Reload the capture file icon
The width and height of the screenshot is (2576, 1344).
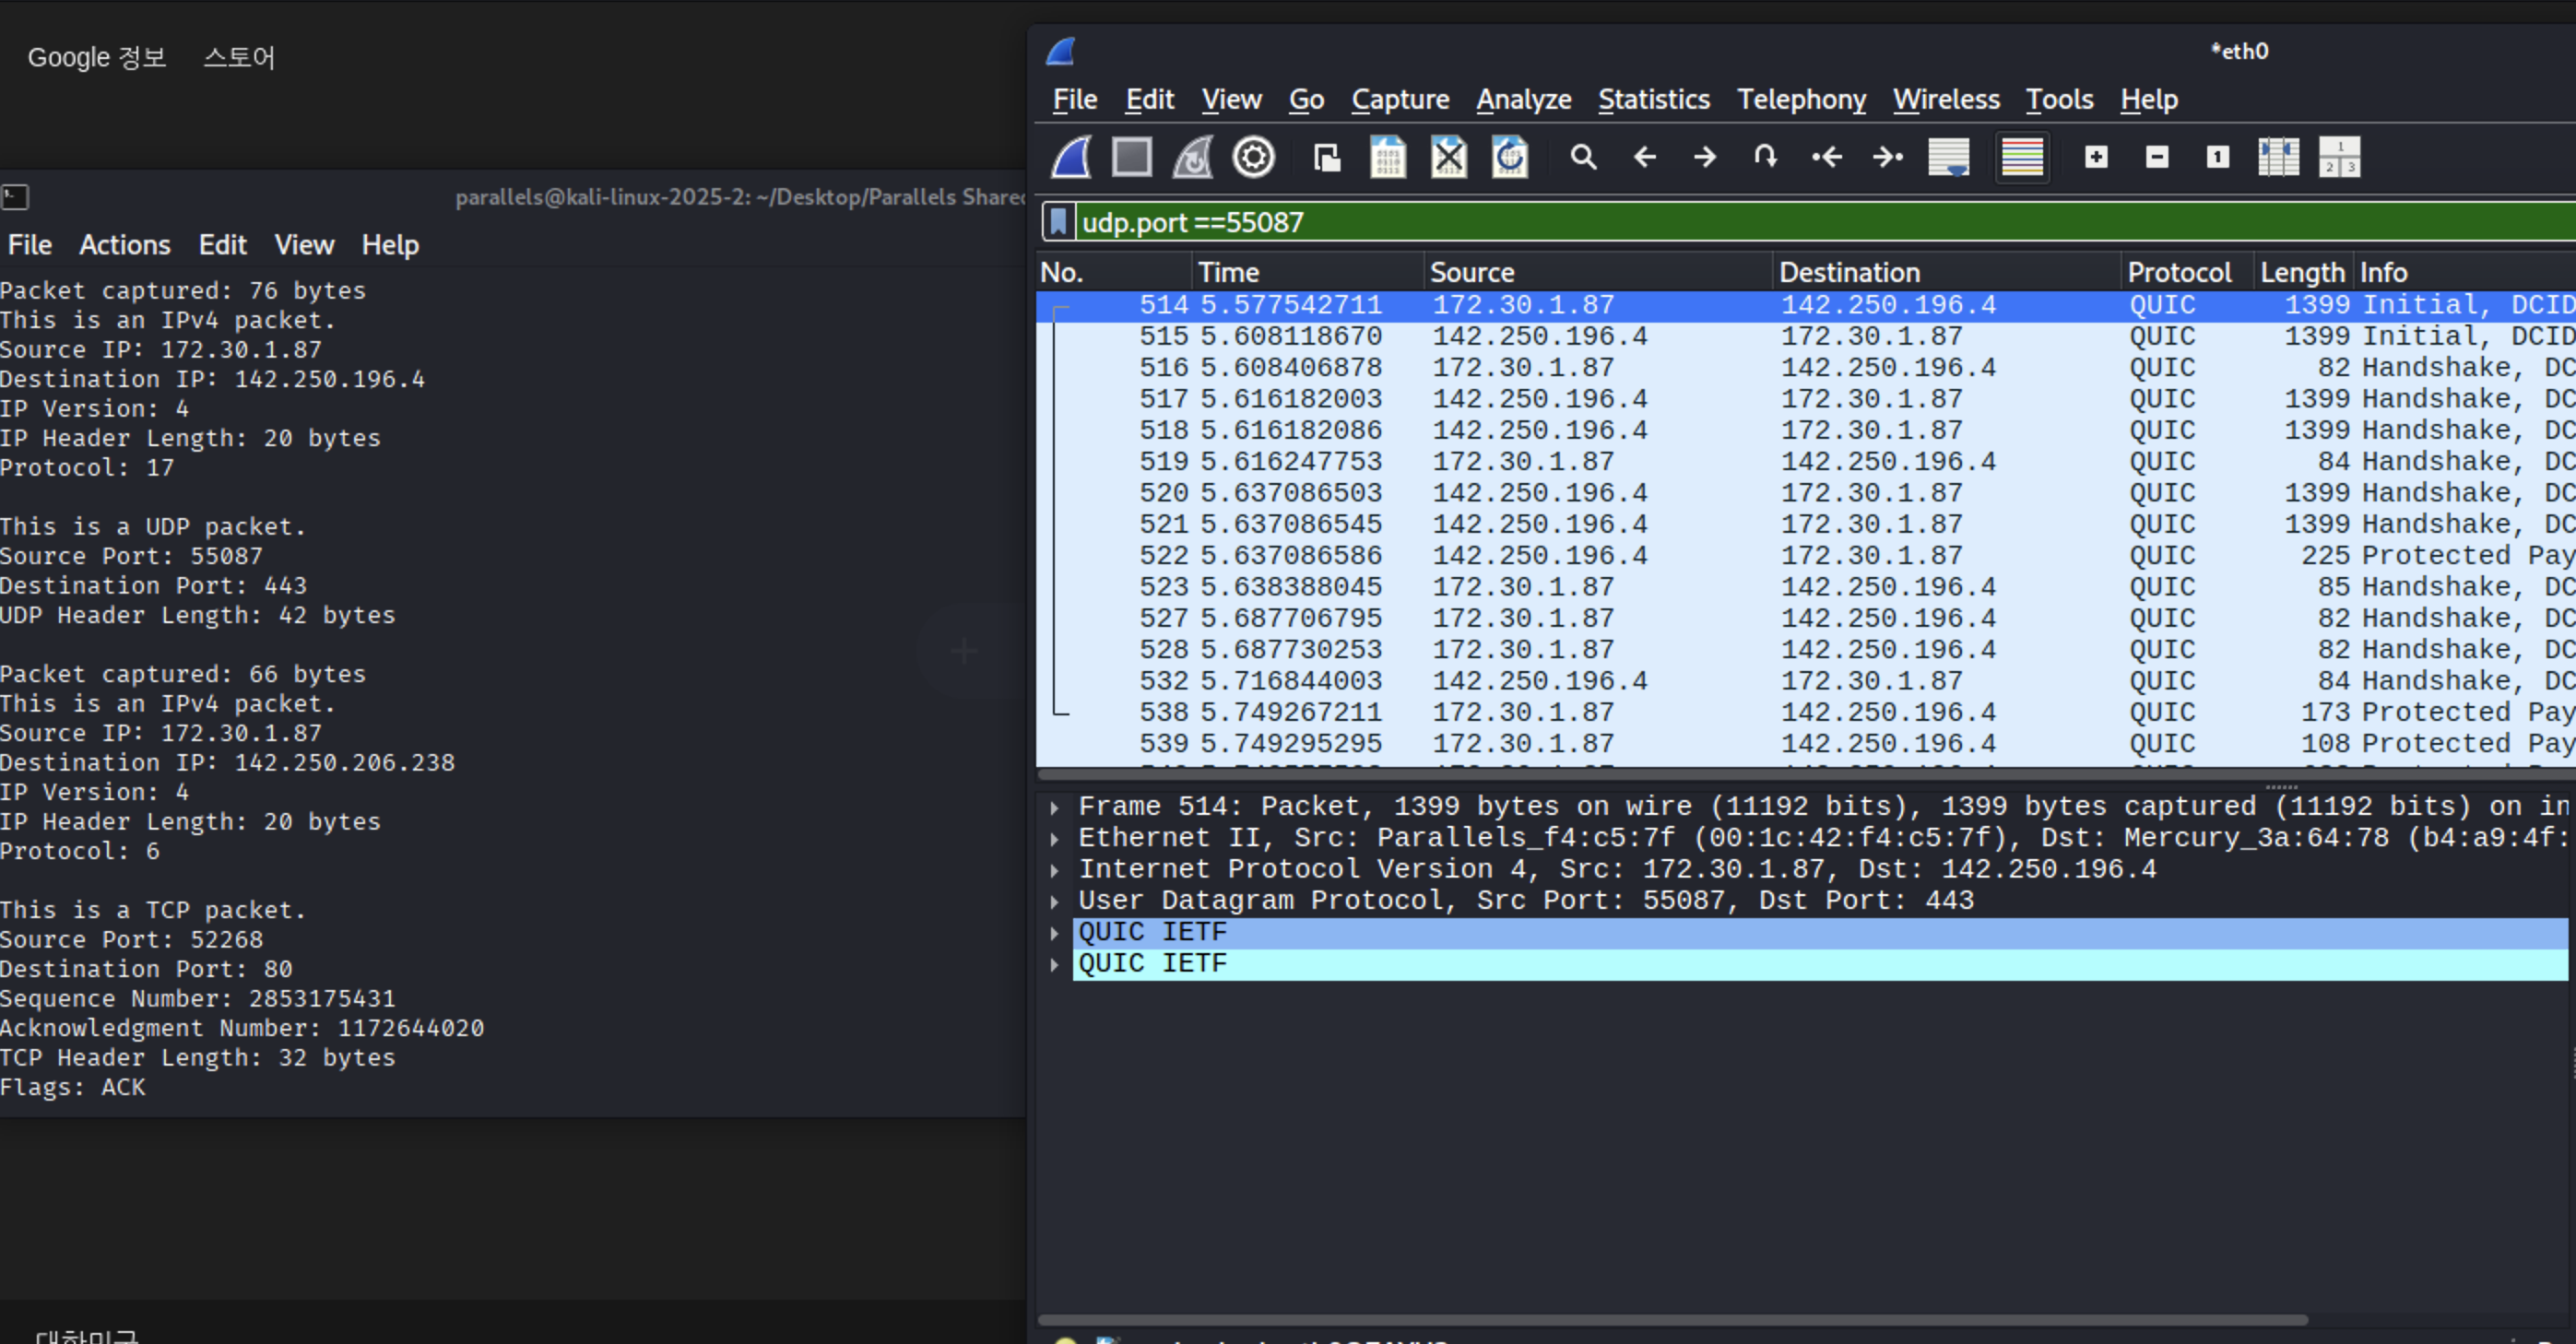pyautogui.click(x=1510, y=158)
